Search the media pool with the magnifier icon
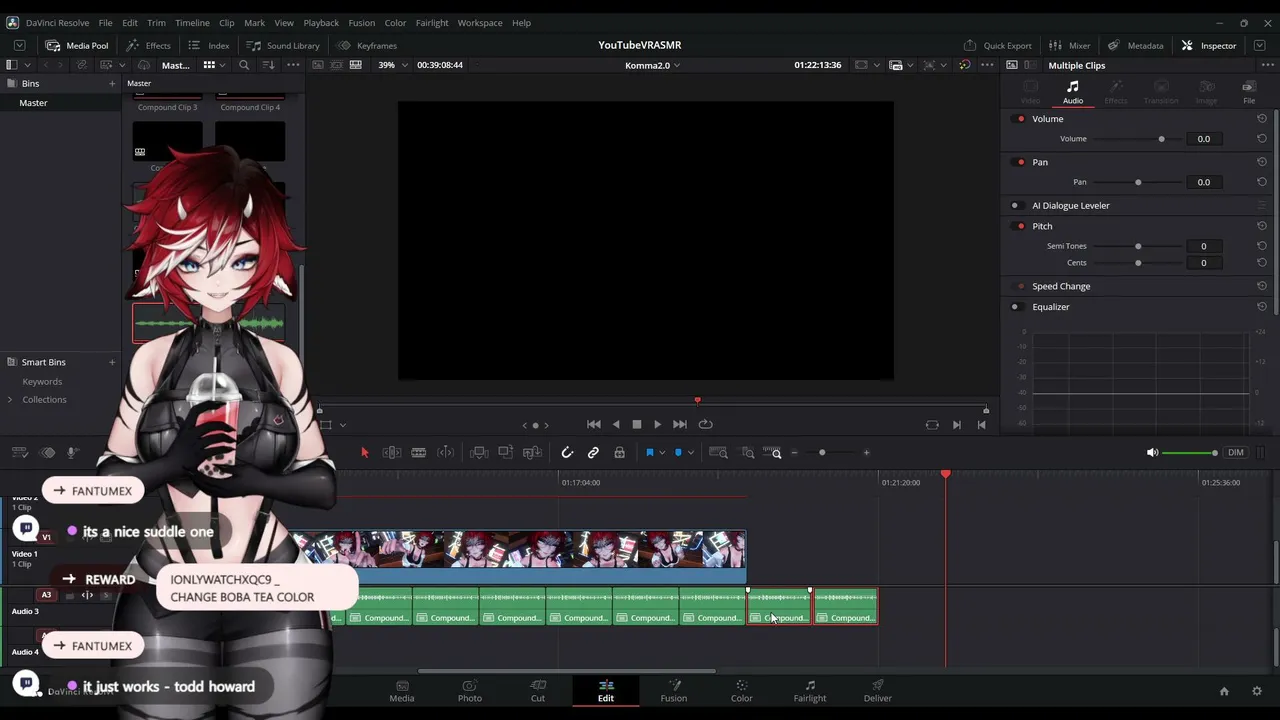 coord(243,65)
